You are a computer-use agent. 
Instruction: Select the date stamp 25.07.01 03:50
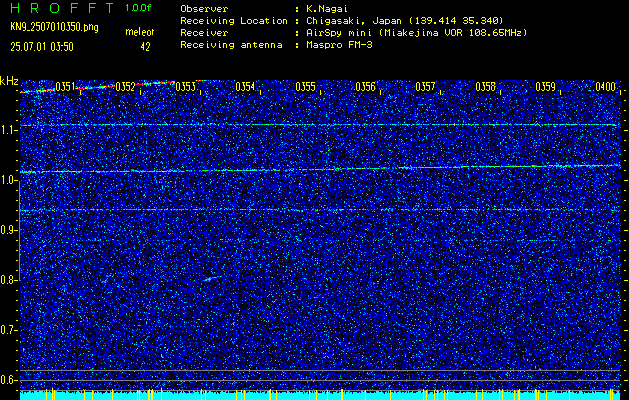pos(42,47)
